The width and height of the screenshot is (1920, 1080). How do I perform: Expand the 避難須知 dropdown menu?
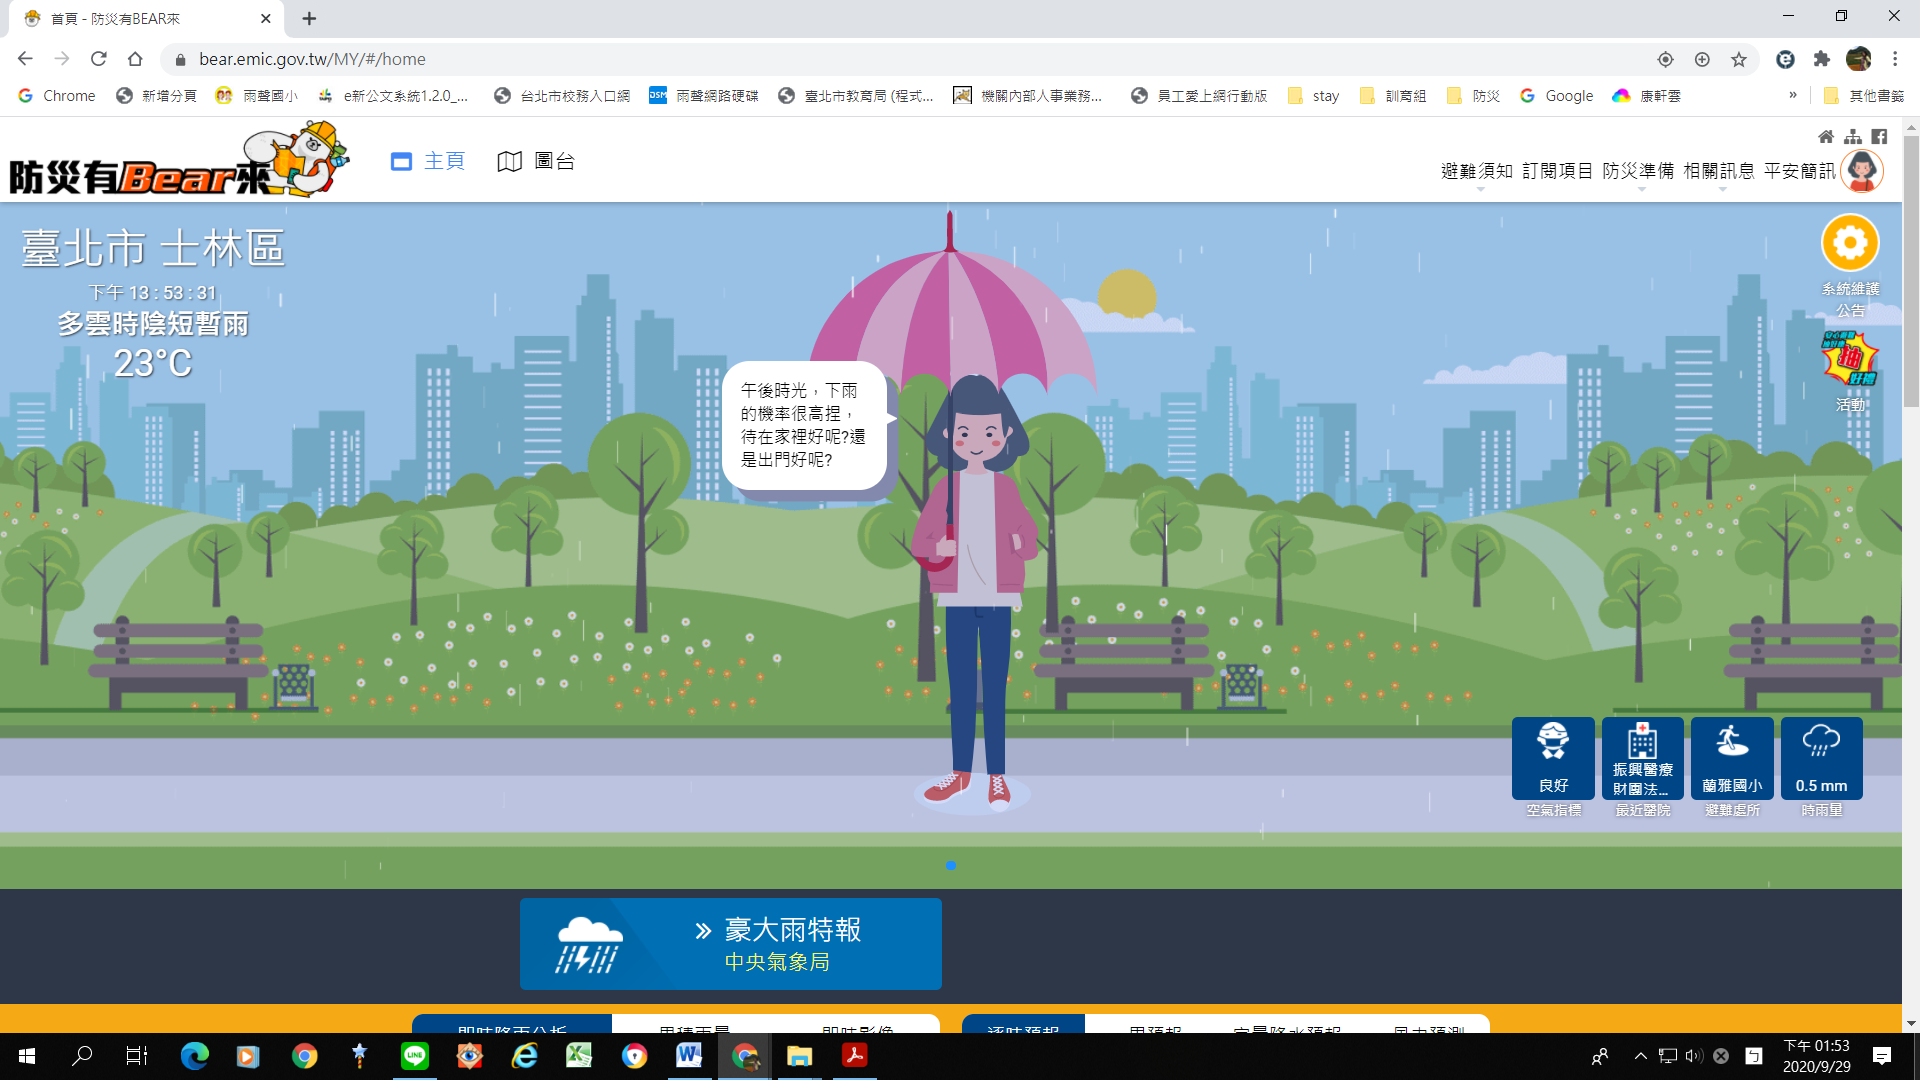click(1476, 171)
